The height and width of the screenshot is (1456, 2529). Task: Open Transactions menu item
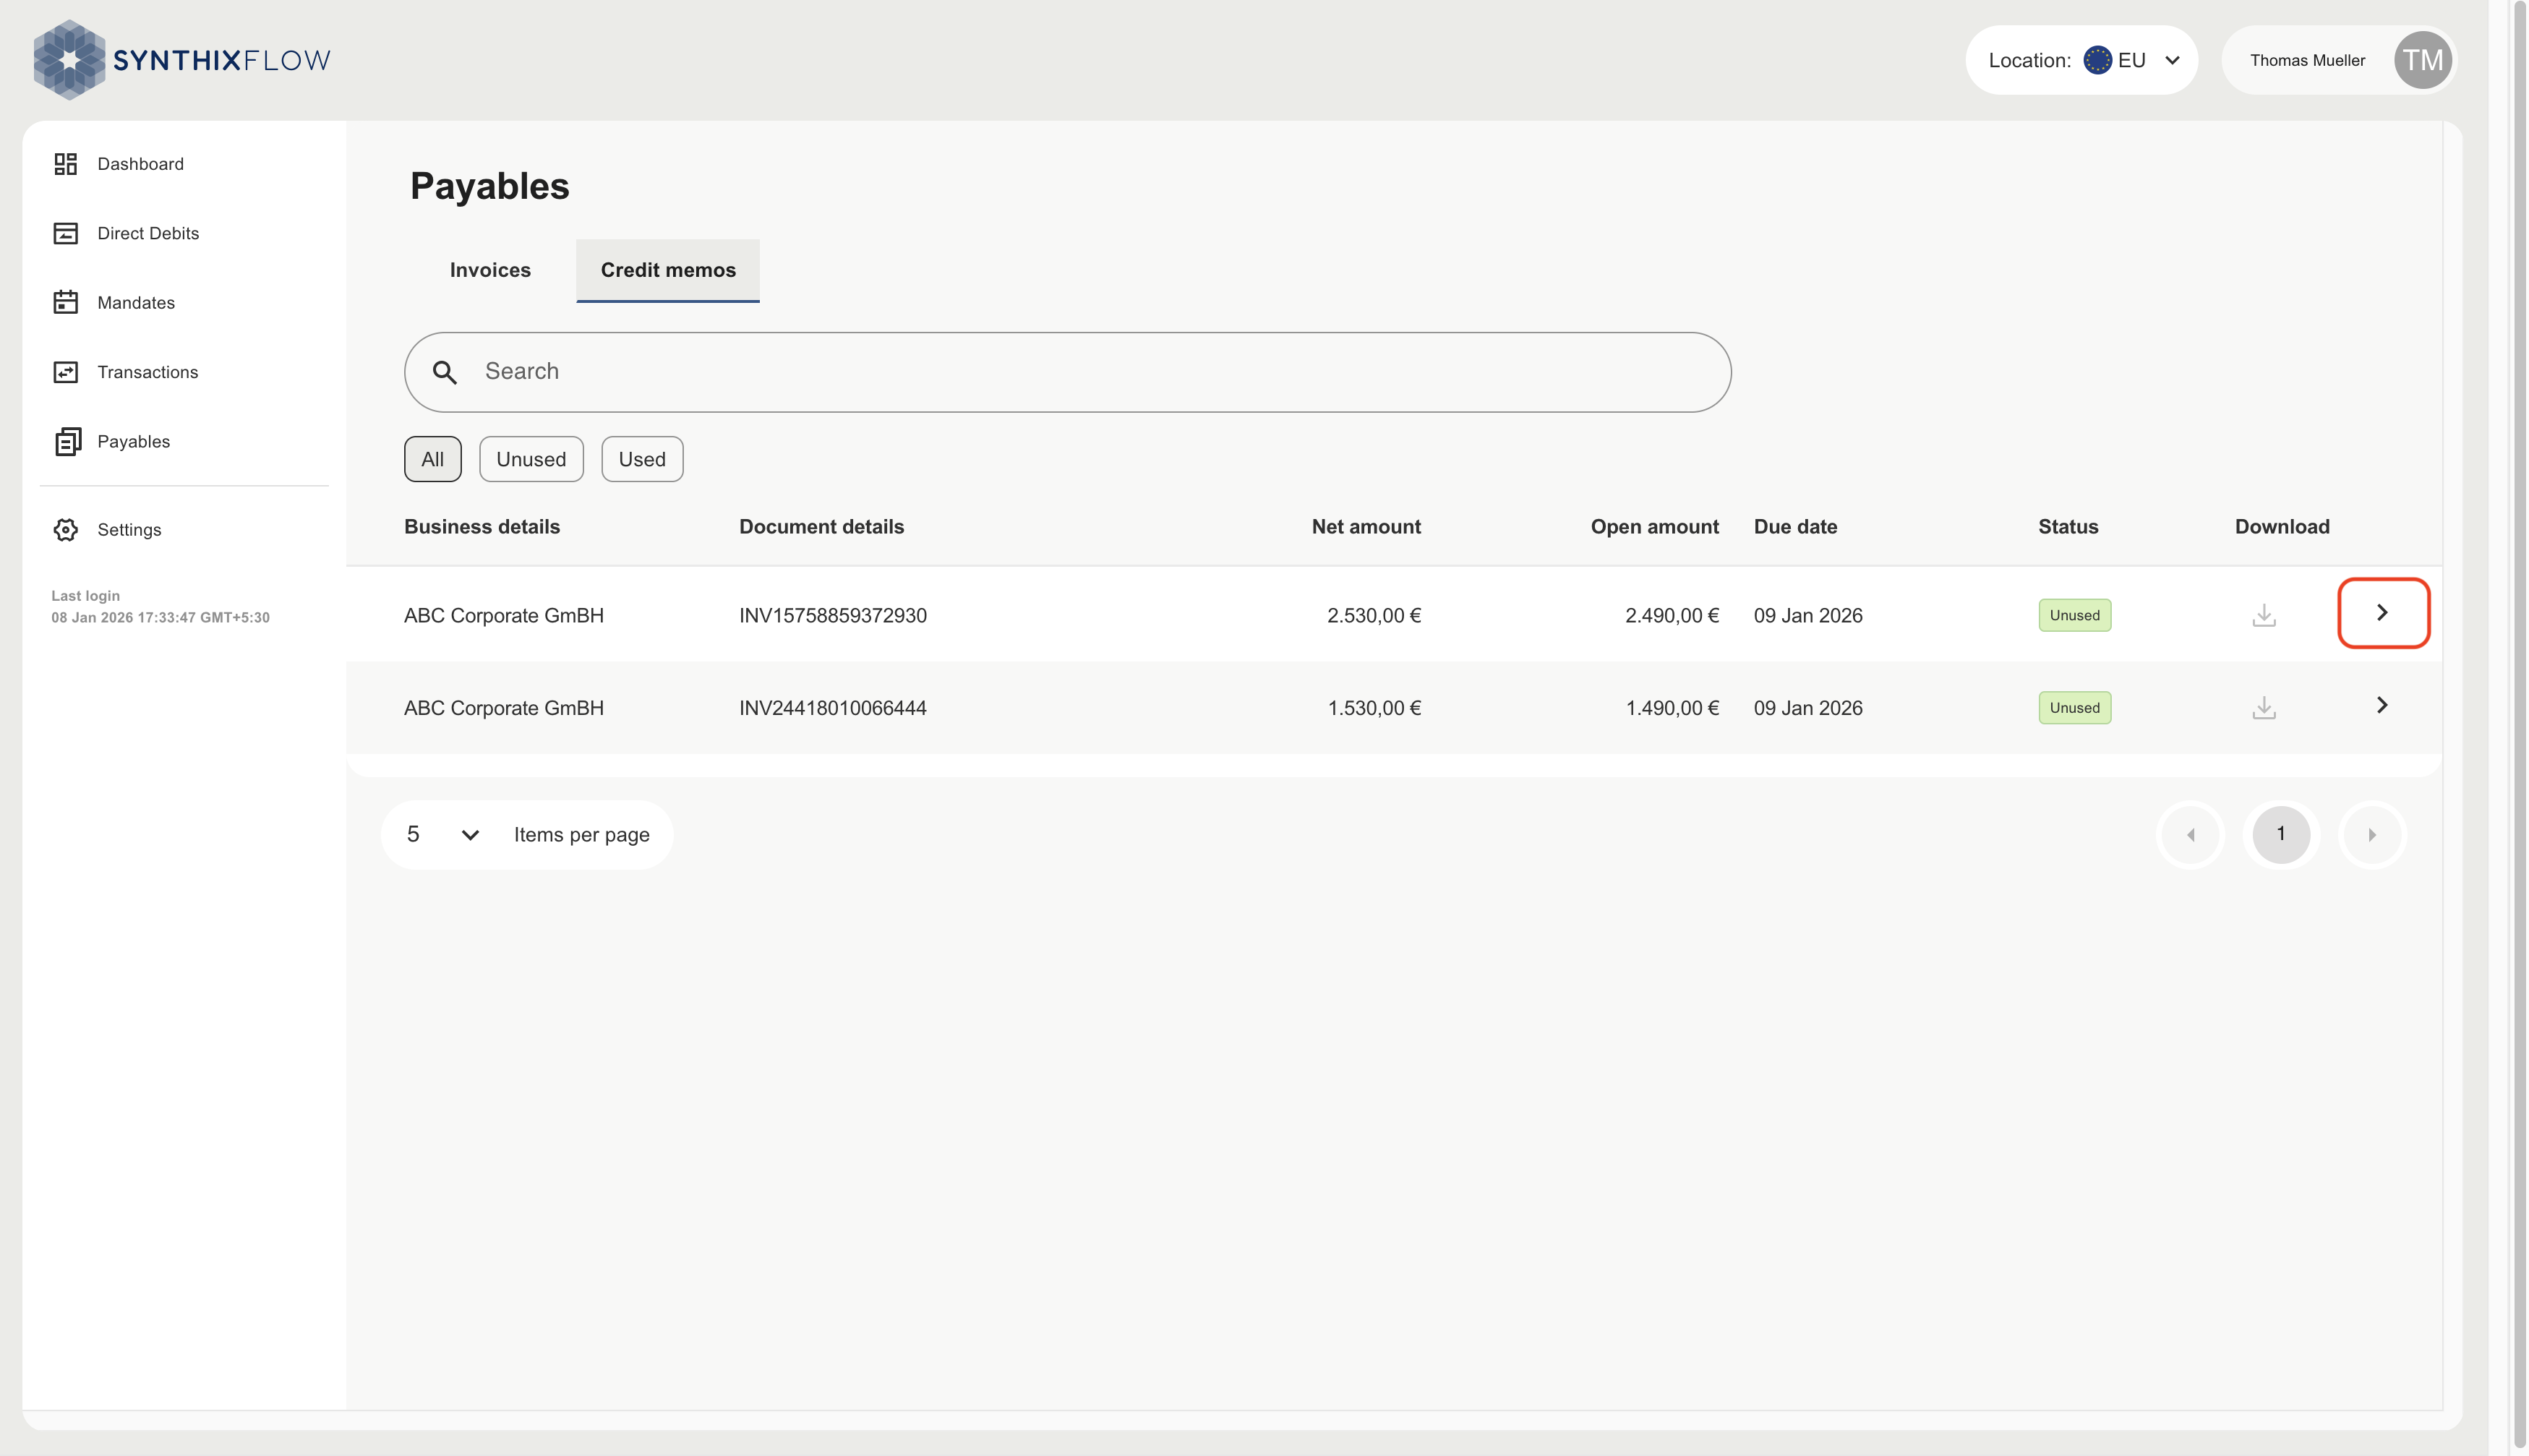(148, 372)
